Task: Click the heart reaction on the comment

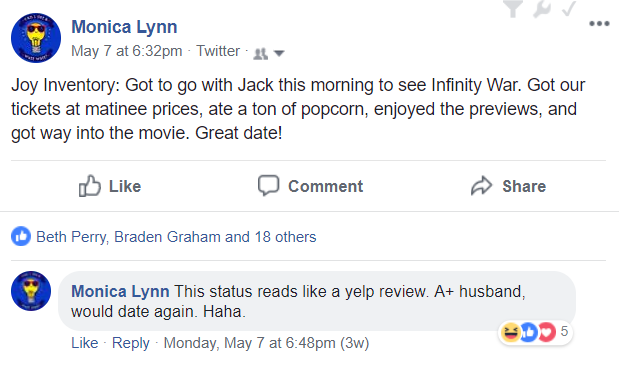Action: point(547,332)
